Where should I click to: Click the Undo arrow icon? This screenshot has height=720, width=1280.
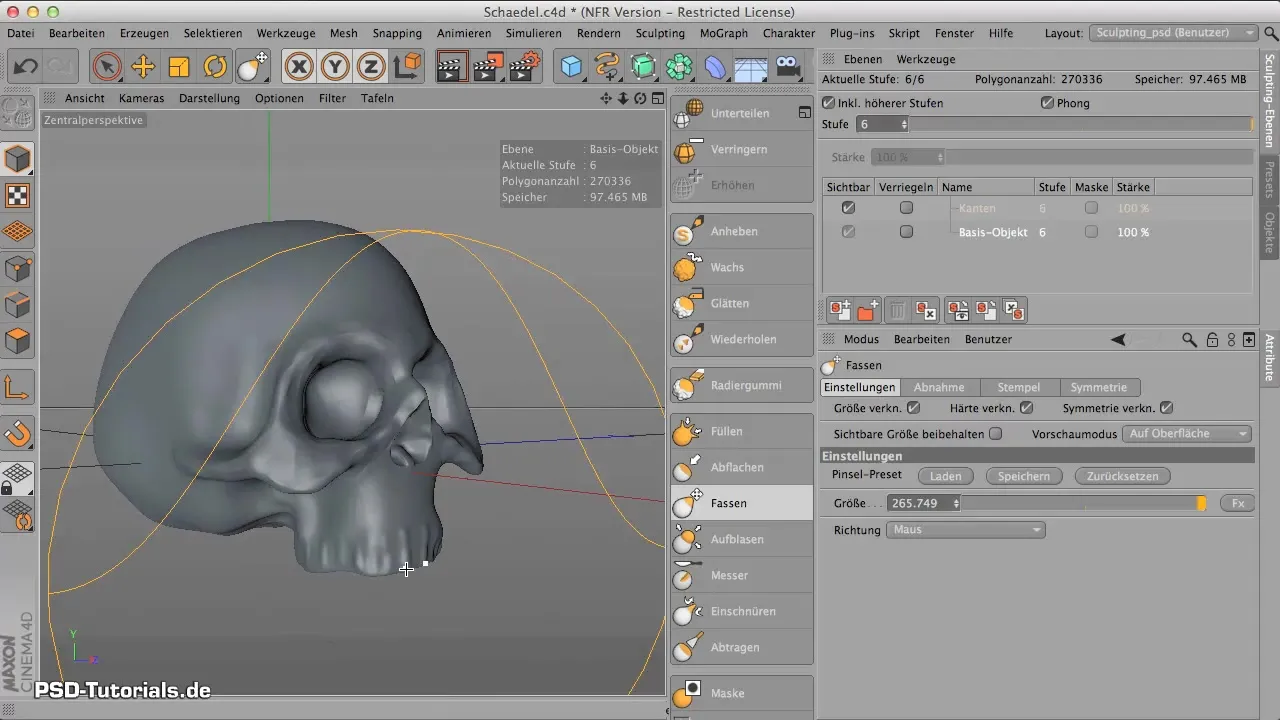(x=25, y=67)
